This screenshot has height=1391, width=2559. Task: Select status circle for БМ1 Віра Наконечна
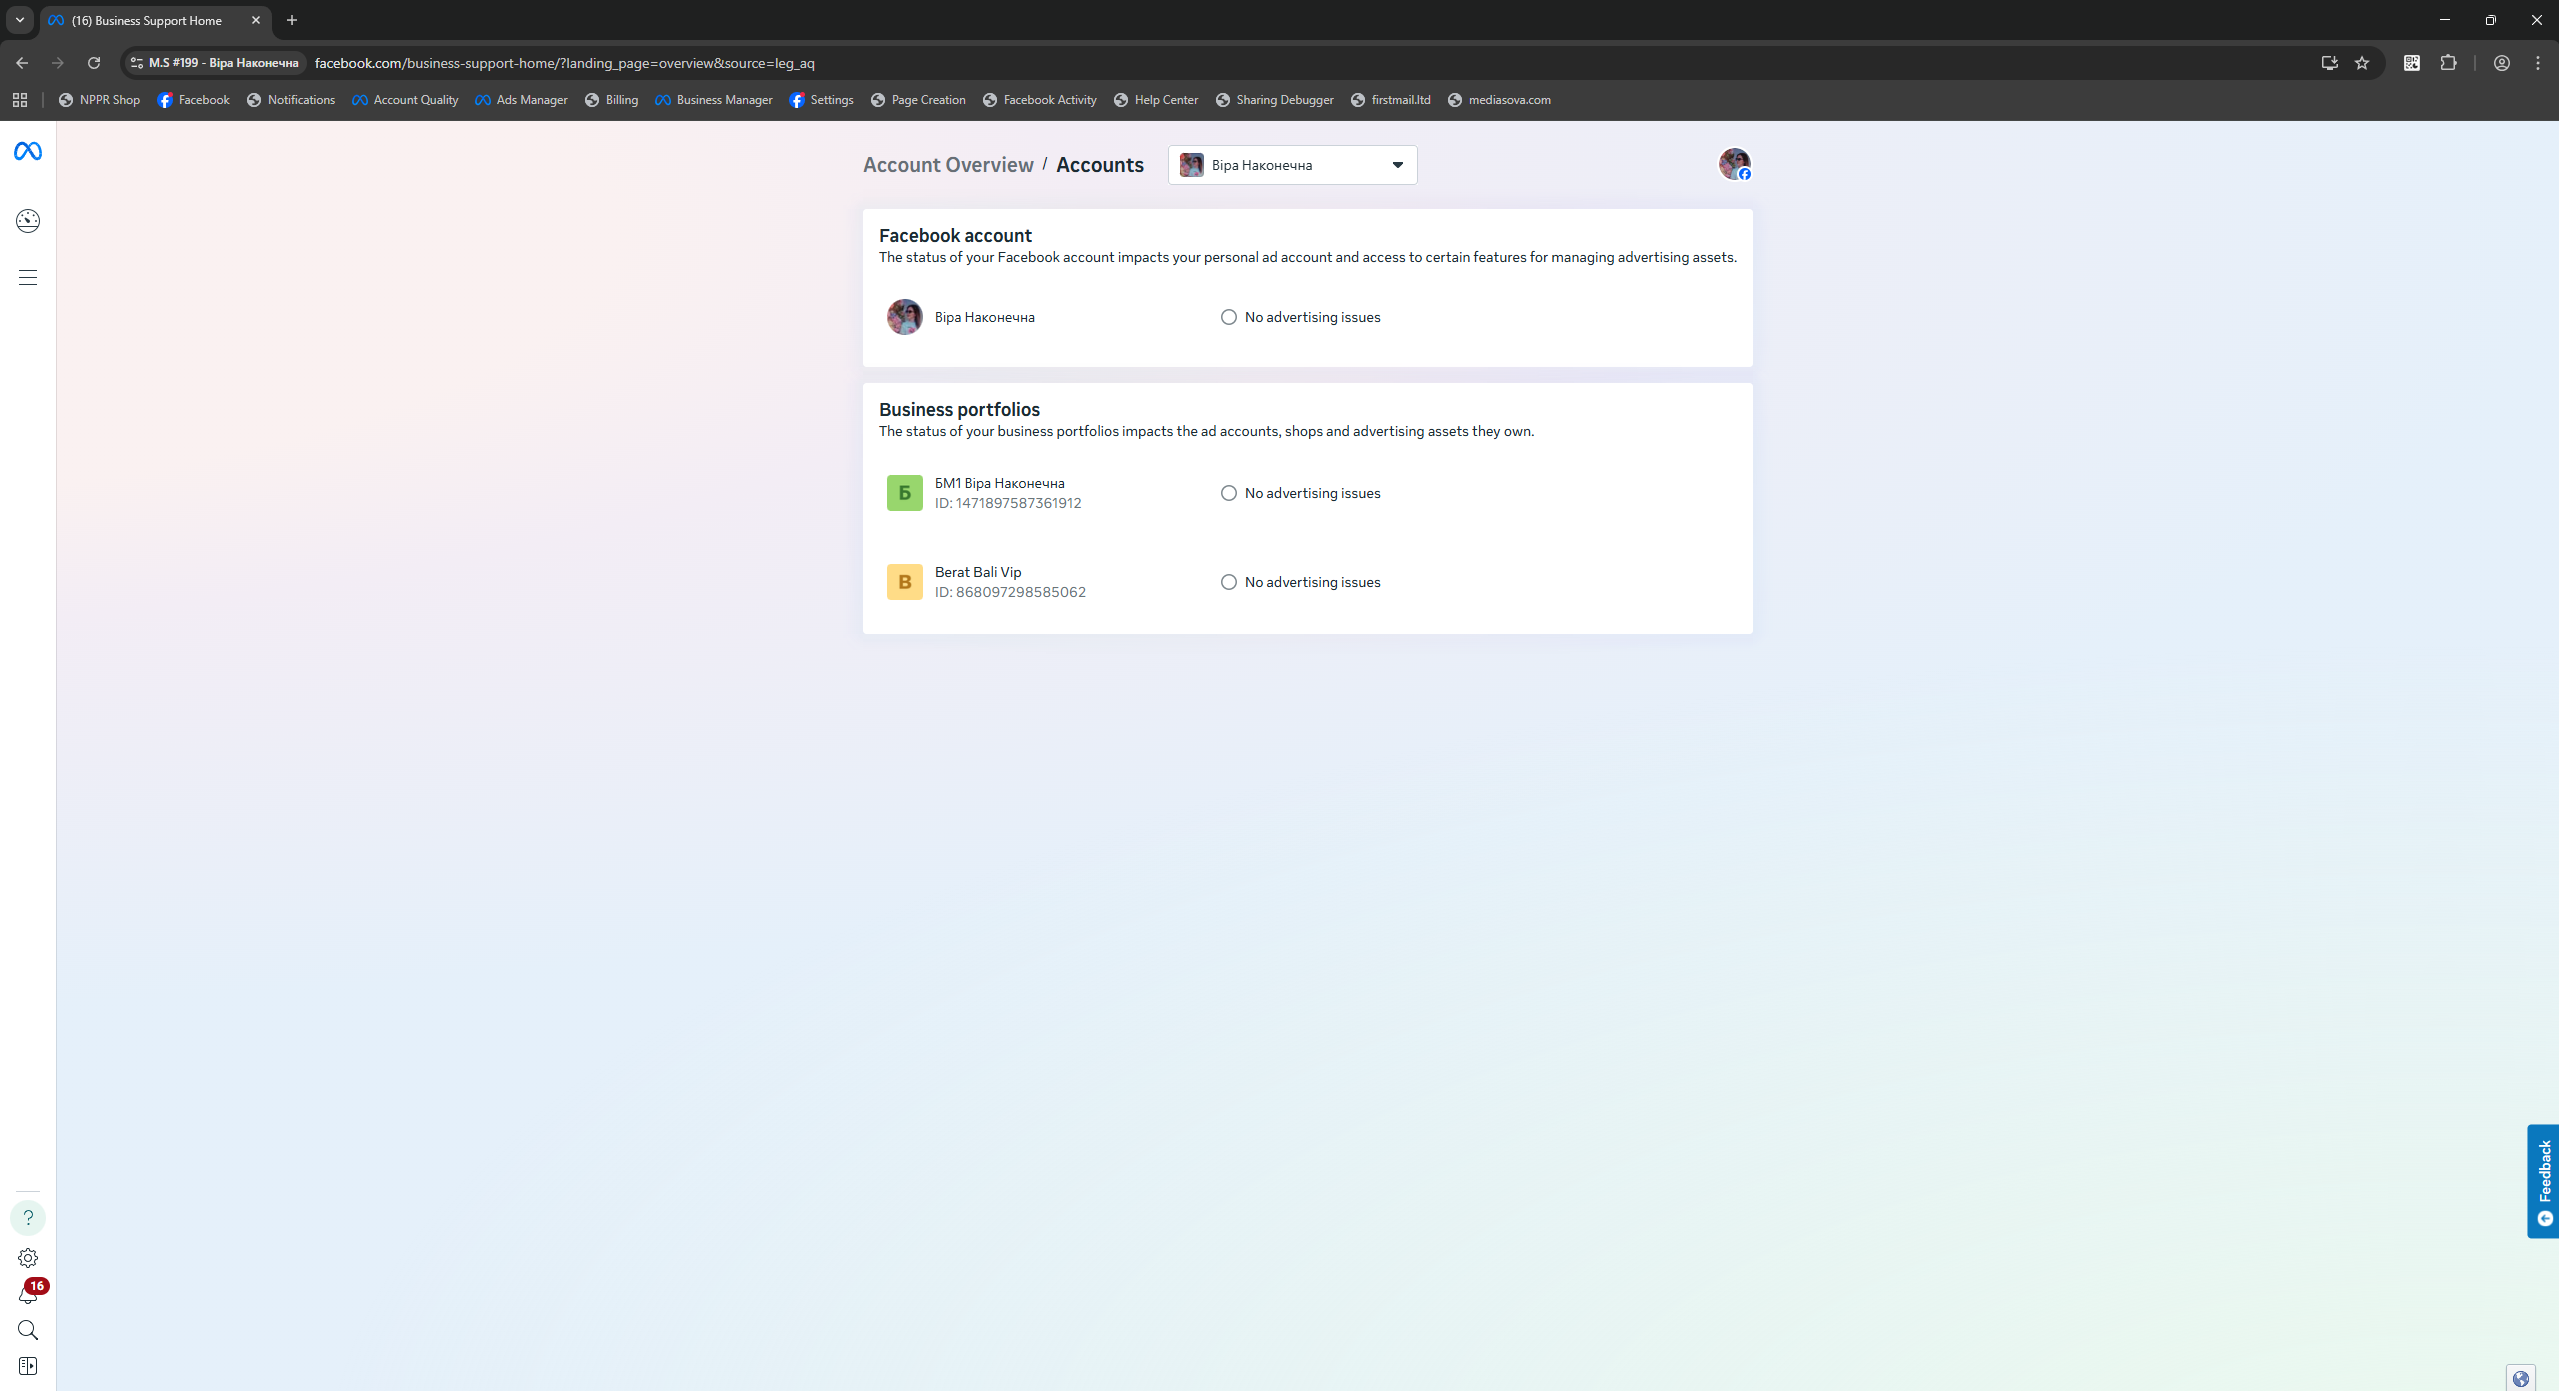(1228, 493)
